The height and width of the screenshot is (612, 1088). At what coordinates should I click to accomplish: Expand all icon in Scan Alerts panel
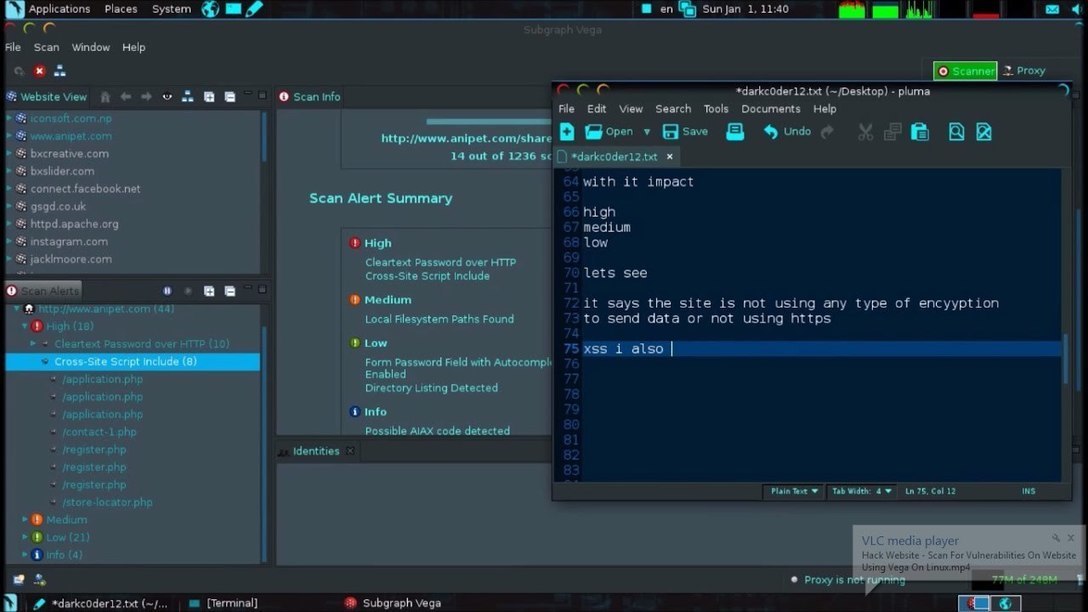(209, 291)
